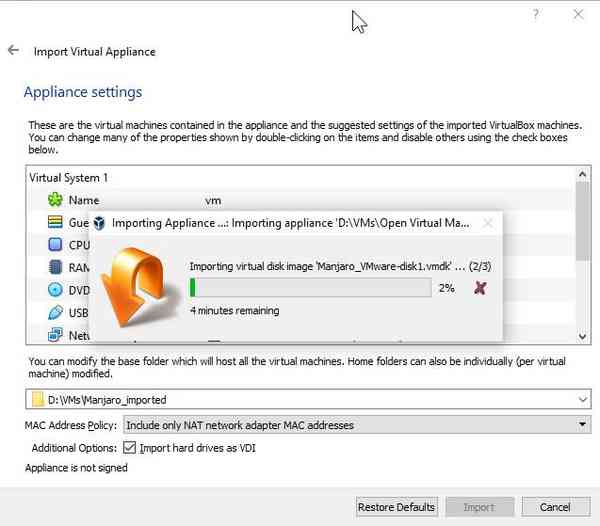Screen dimensions: 600x526
Task: Click the VirtualBox cube icon in progress dialog title
Action: 99,223
